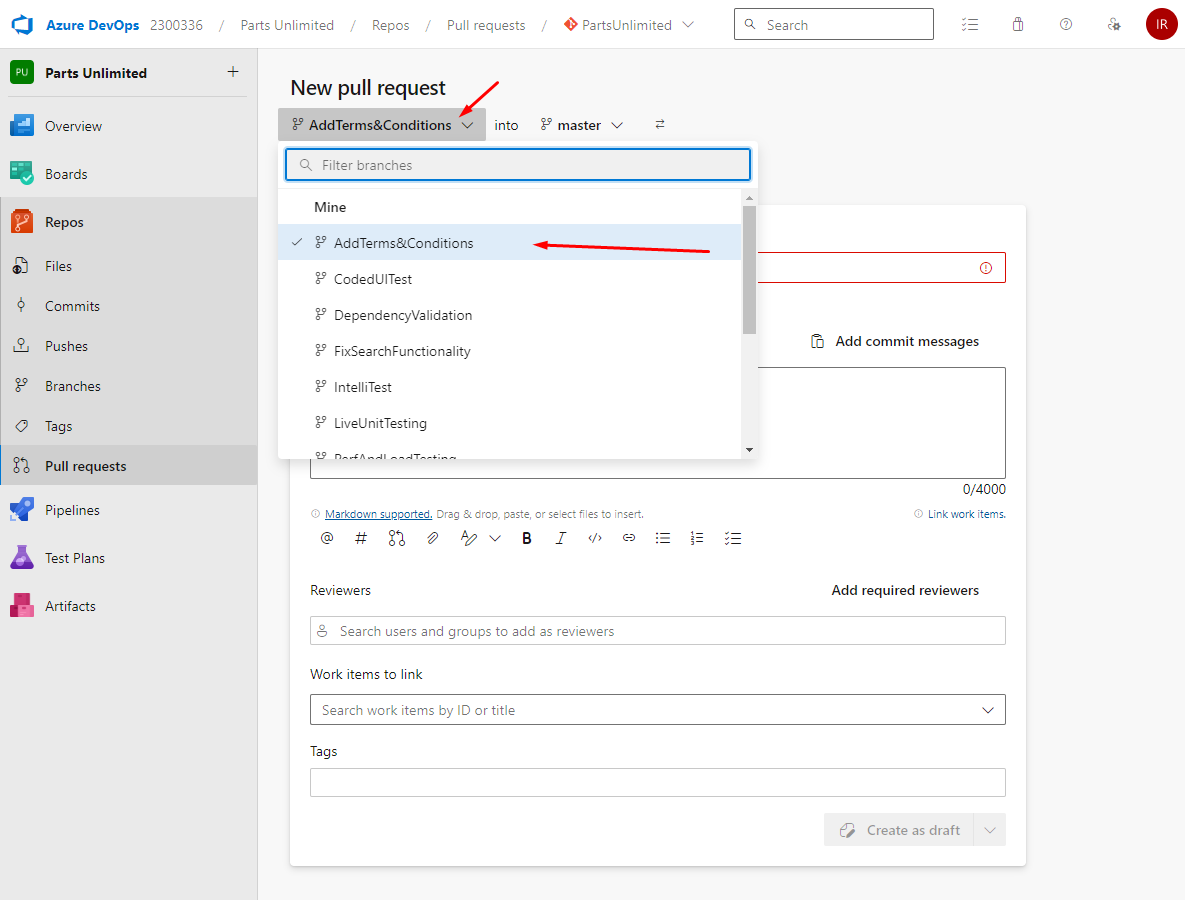Open the Marketplace shopping bag icon

coord(1018,25)
